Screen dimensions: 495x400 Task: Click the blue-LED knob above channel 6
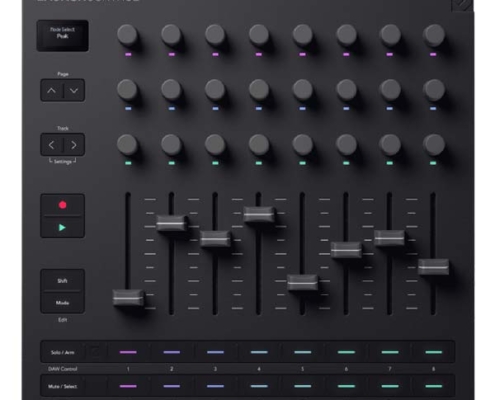click(x=346, y=89)
